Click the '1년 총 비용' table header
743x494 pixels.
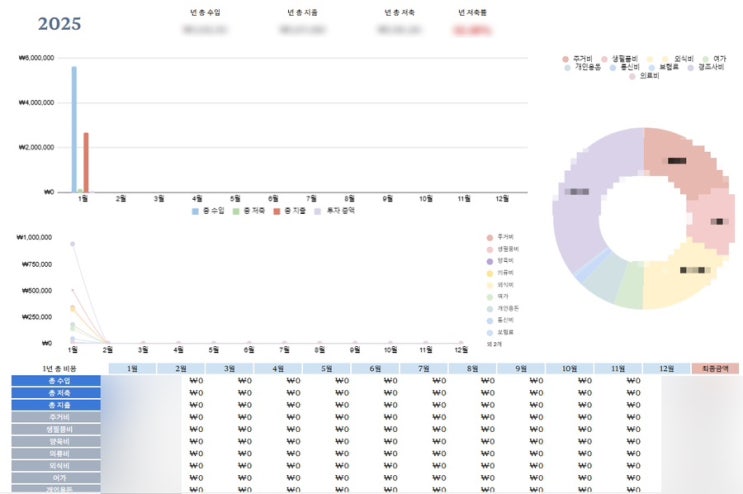pyautogui.click(x=59, y=368)
